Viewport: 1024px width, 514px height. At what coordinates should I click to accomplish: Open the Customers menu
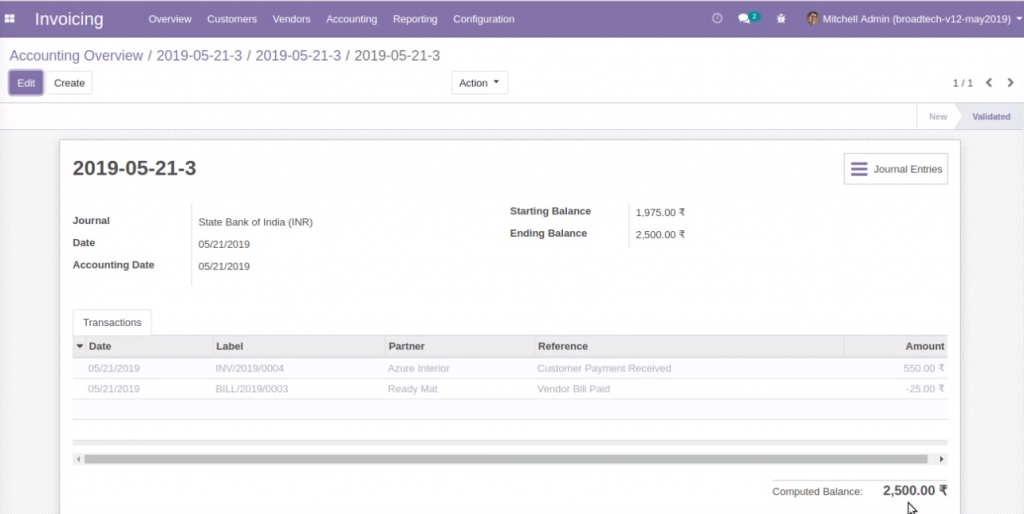232,19
